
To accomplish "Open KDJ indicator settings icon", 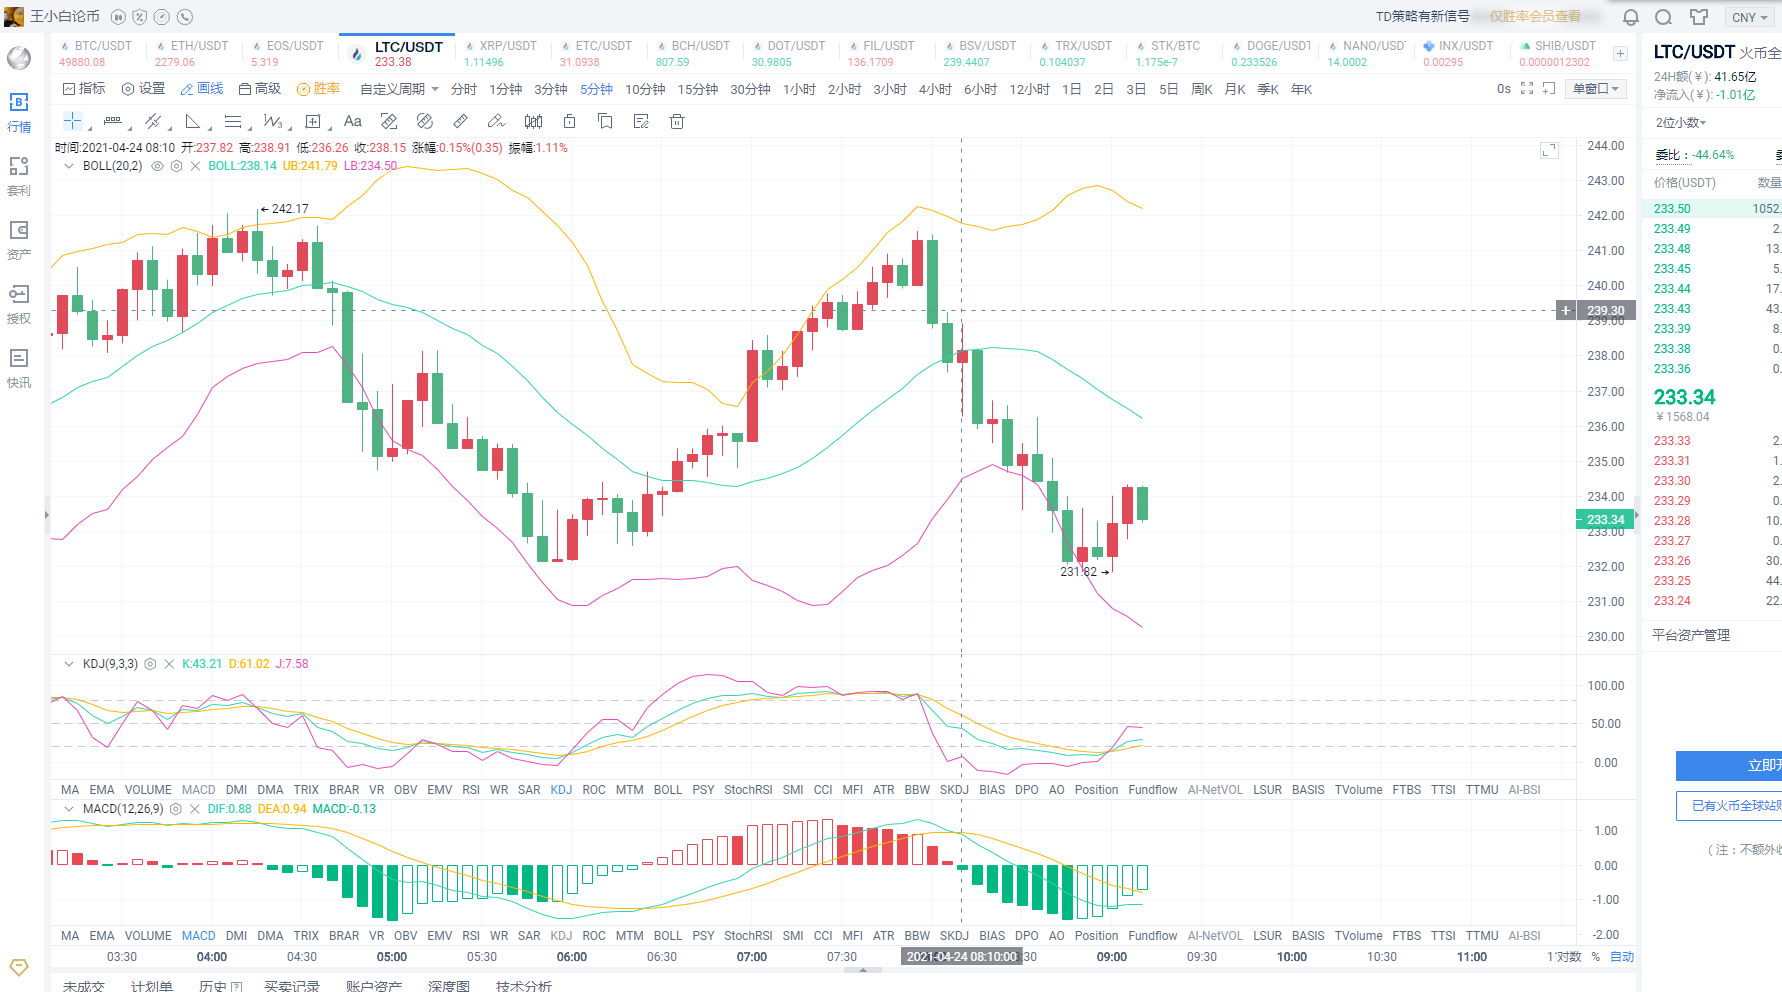I will tap(150, 664).
